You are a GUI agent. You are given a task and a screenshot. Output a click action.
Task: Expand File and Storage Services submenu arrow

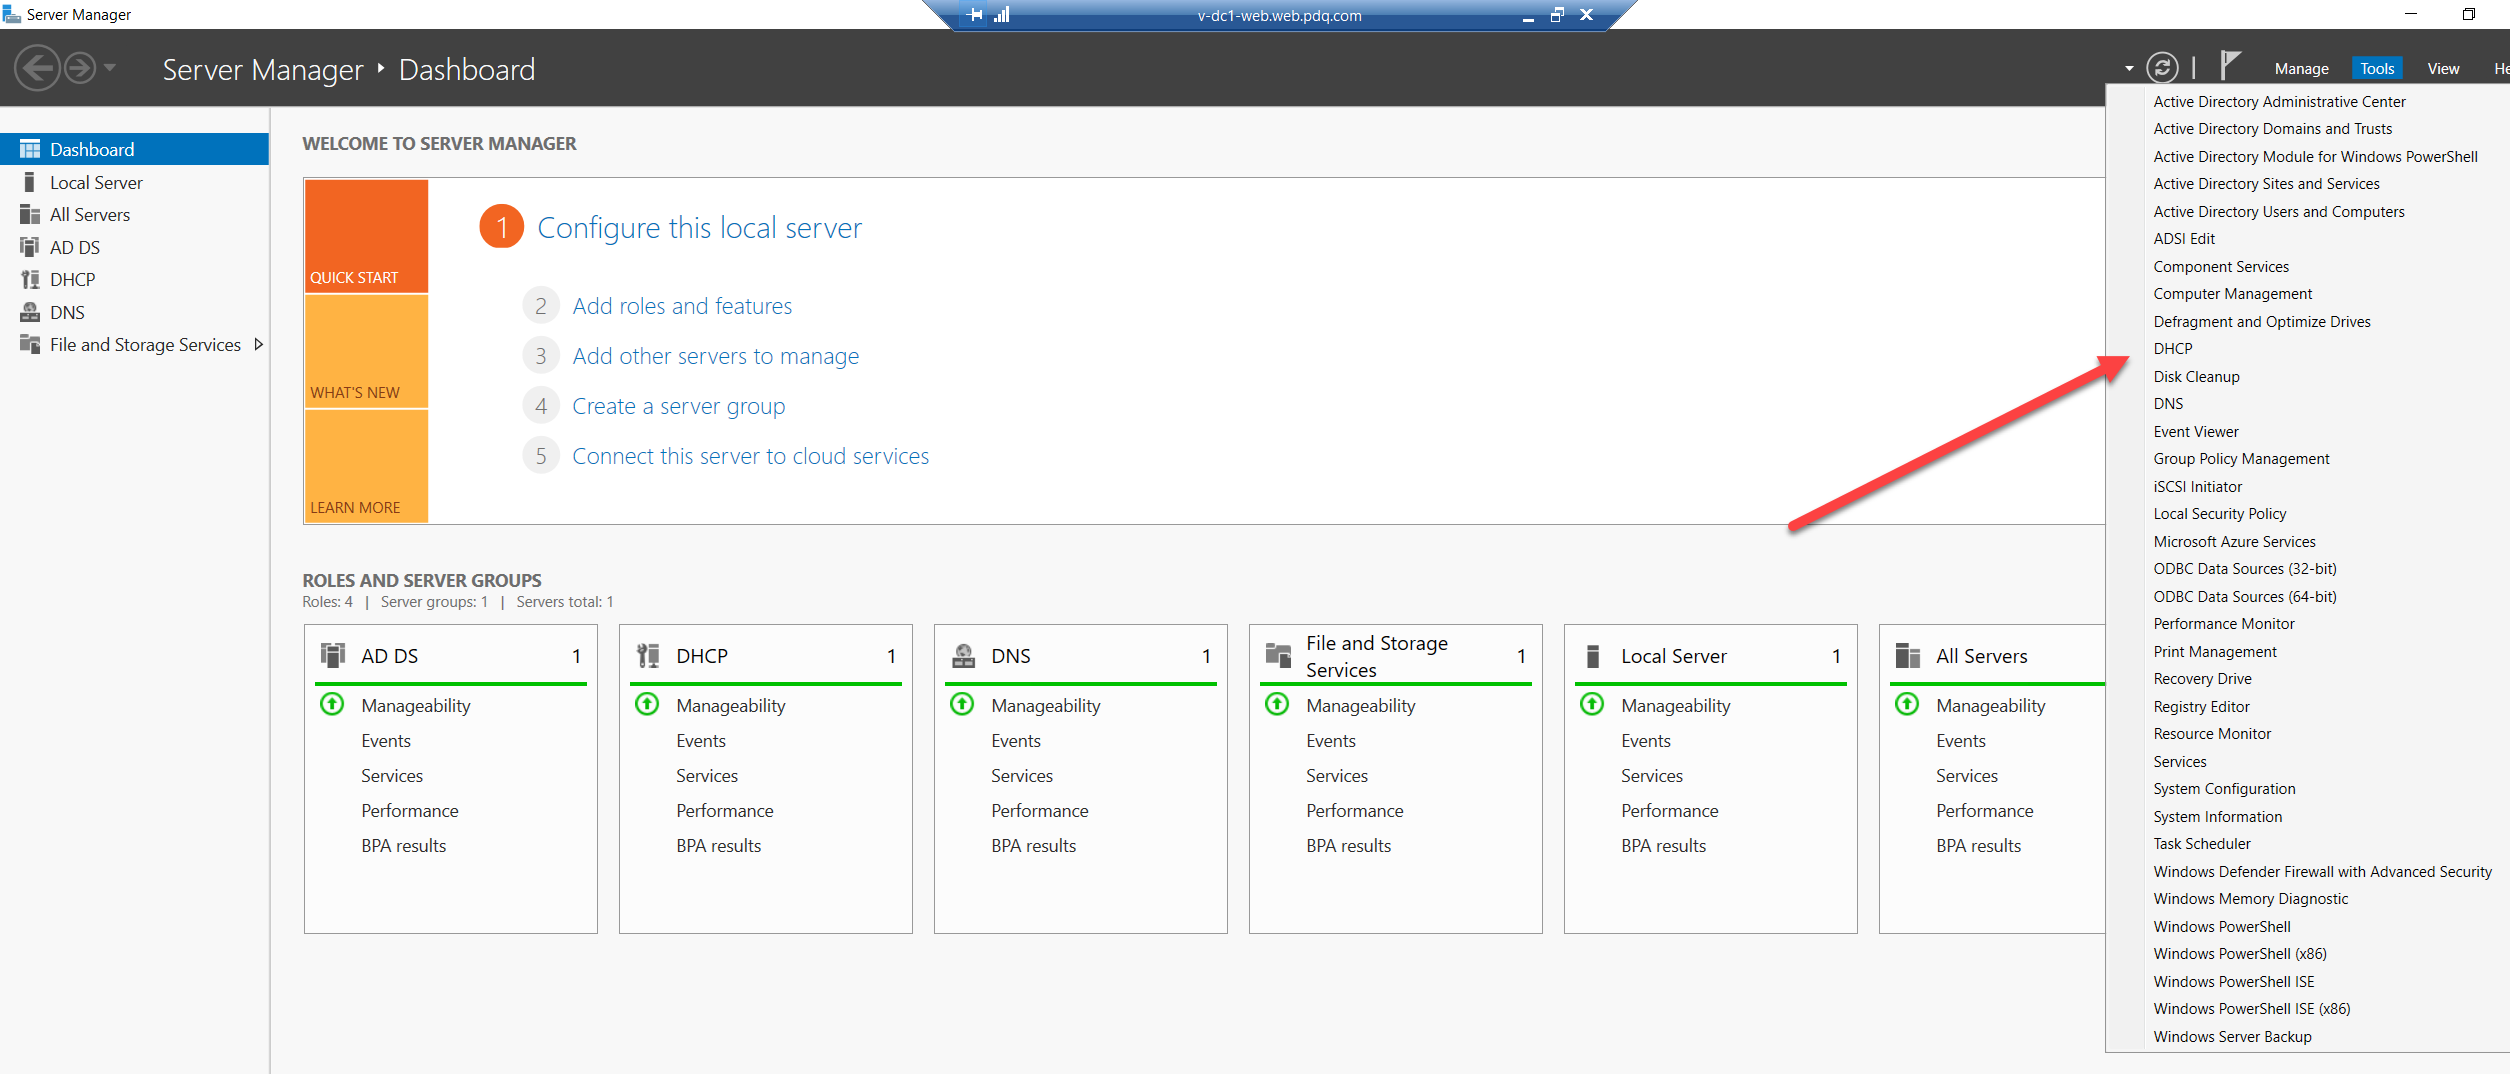tap(259, 344)
